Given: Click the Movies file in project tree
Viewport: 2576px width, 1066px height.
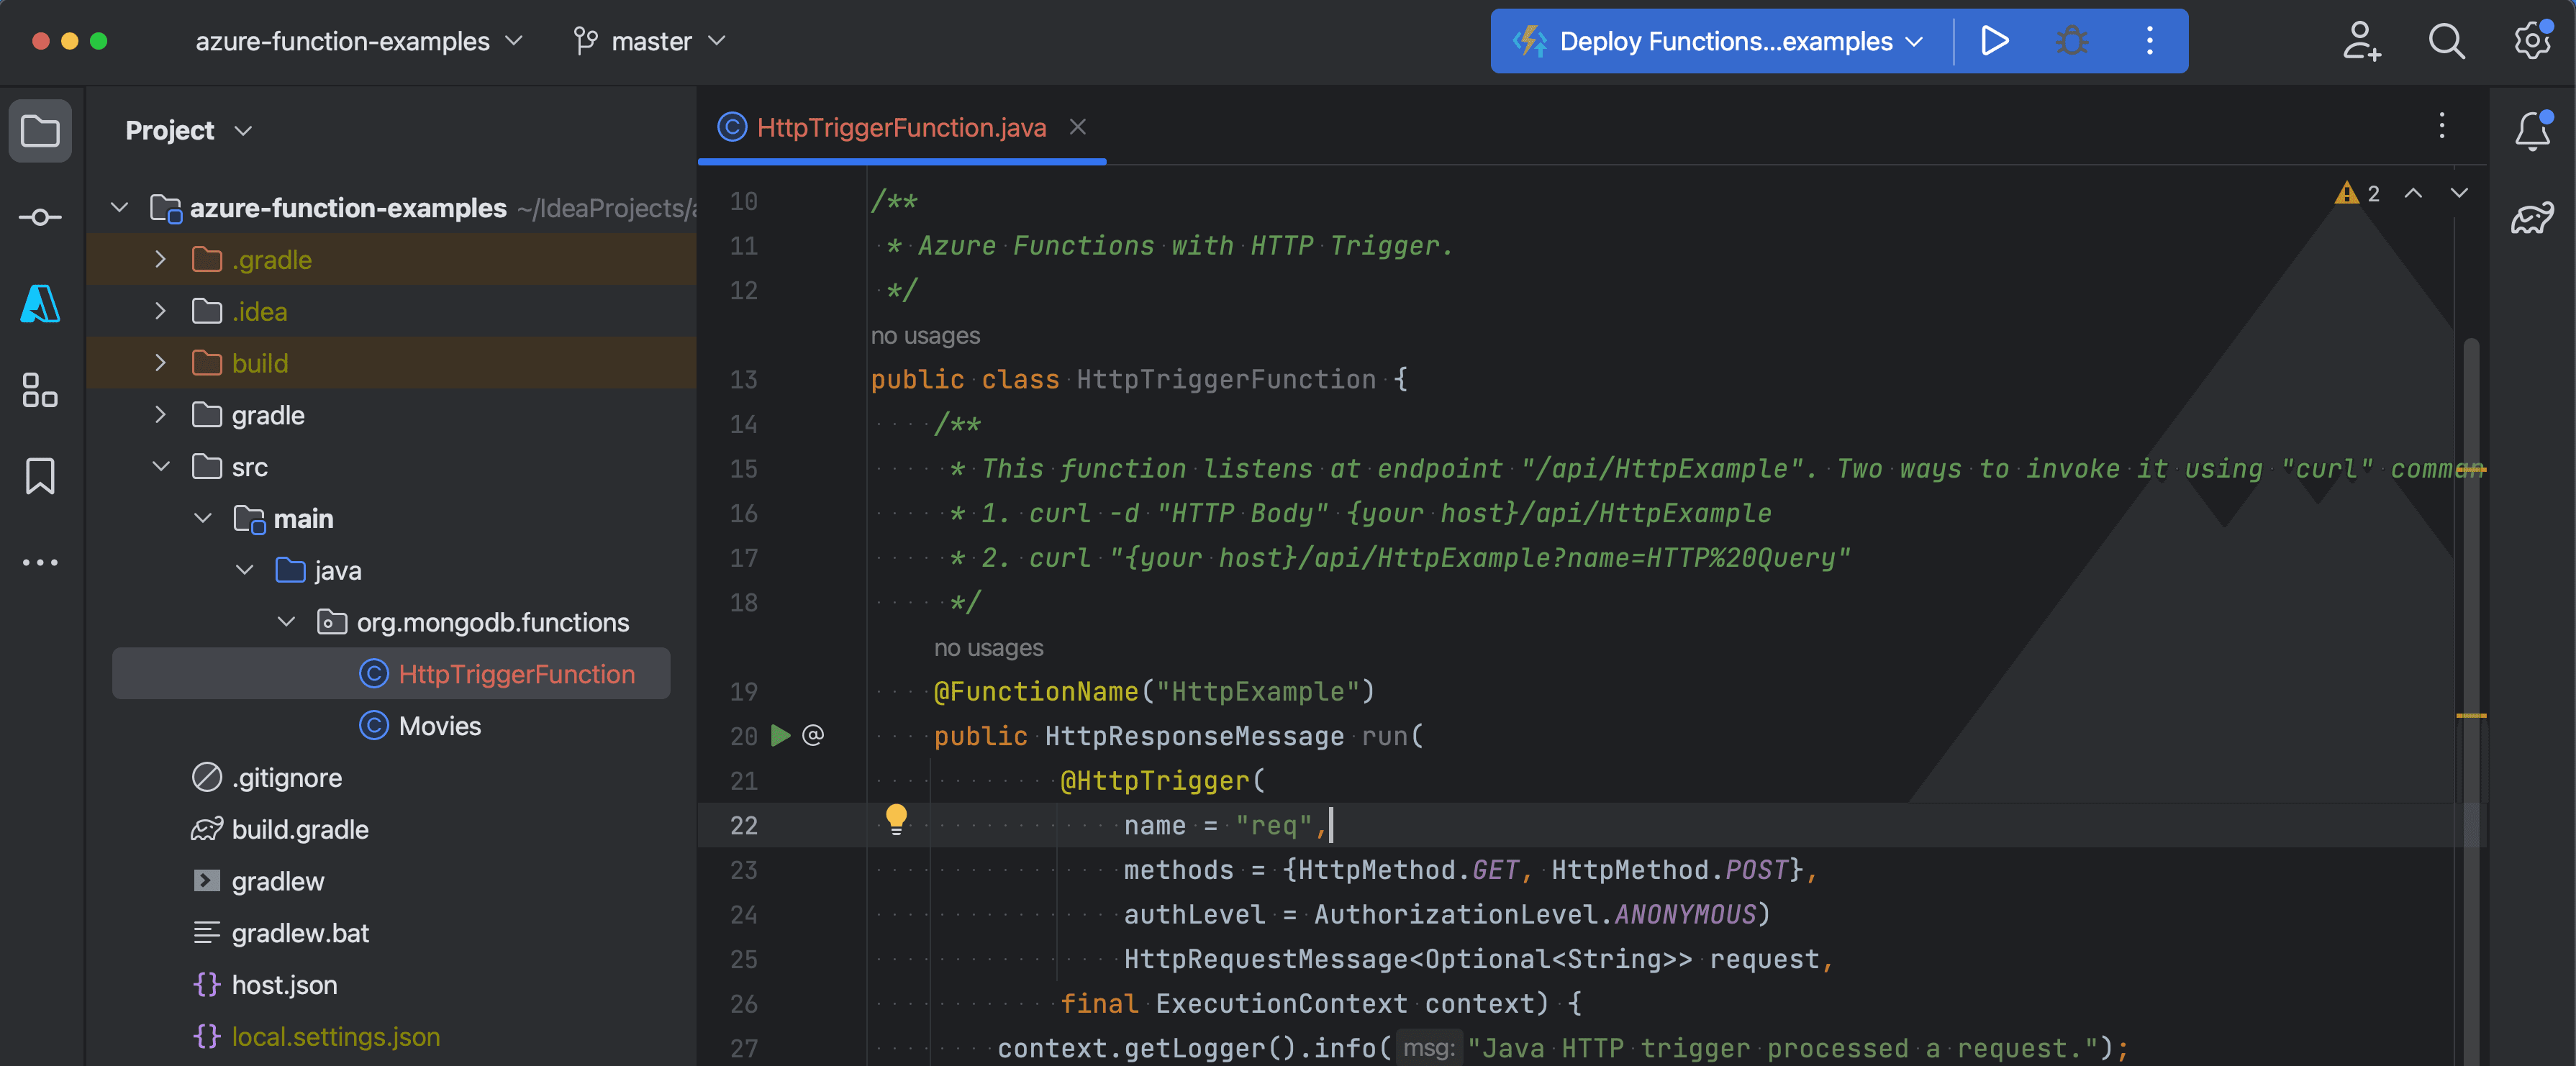Looking at the screenshot, I should [x=439, y=724].
